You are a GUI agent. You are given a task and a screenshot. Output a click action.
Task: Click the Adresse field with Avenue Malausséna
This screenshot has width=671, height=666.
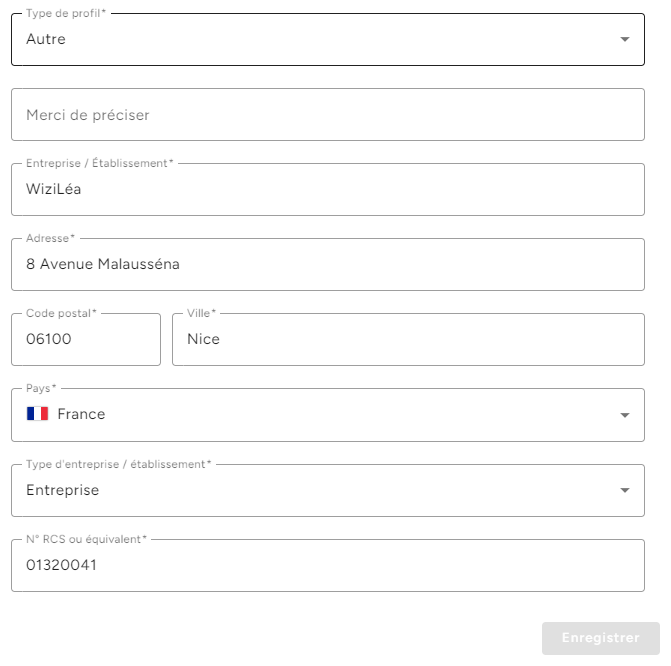(x=328, y=265)
